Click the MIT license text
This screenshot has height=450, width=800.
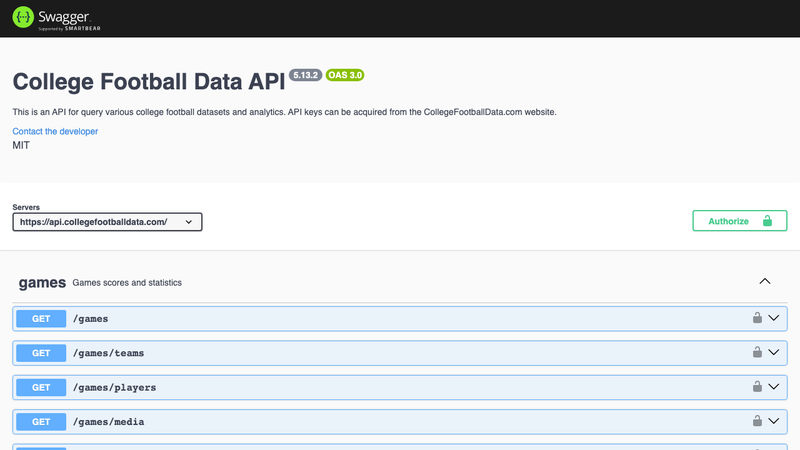click(x=21, y=145)
